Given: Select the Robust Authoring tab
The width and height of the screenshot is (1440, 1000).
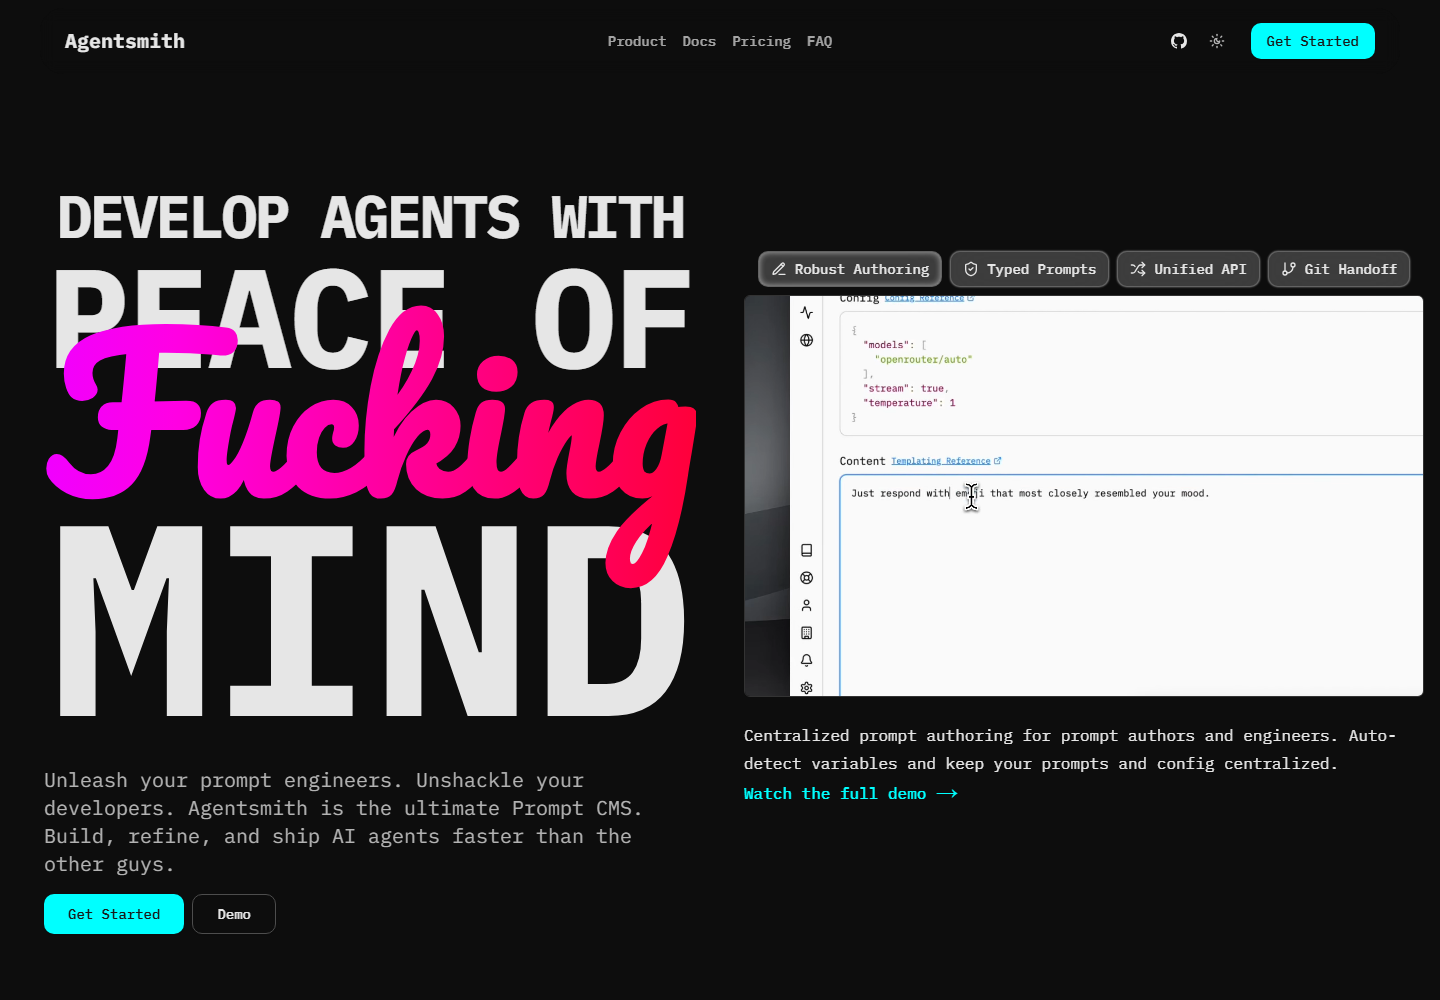Looking at the screenshot, I should coord(850,269).
